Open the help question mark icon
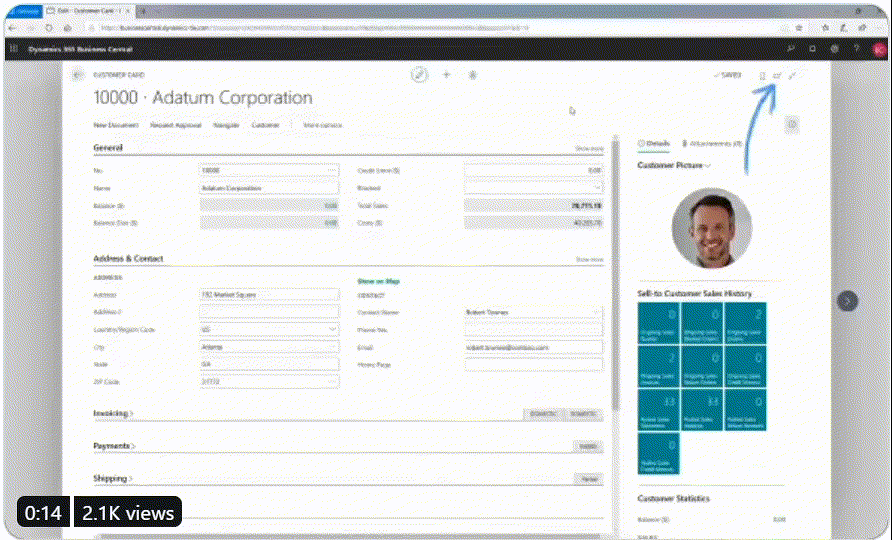The height and width of the screenshot is (540, 892). point(856,49)
